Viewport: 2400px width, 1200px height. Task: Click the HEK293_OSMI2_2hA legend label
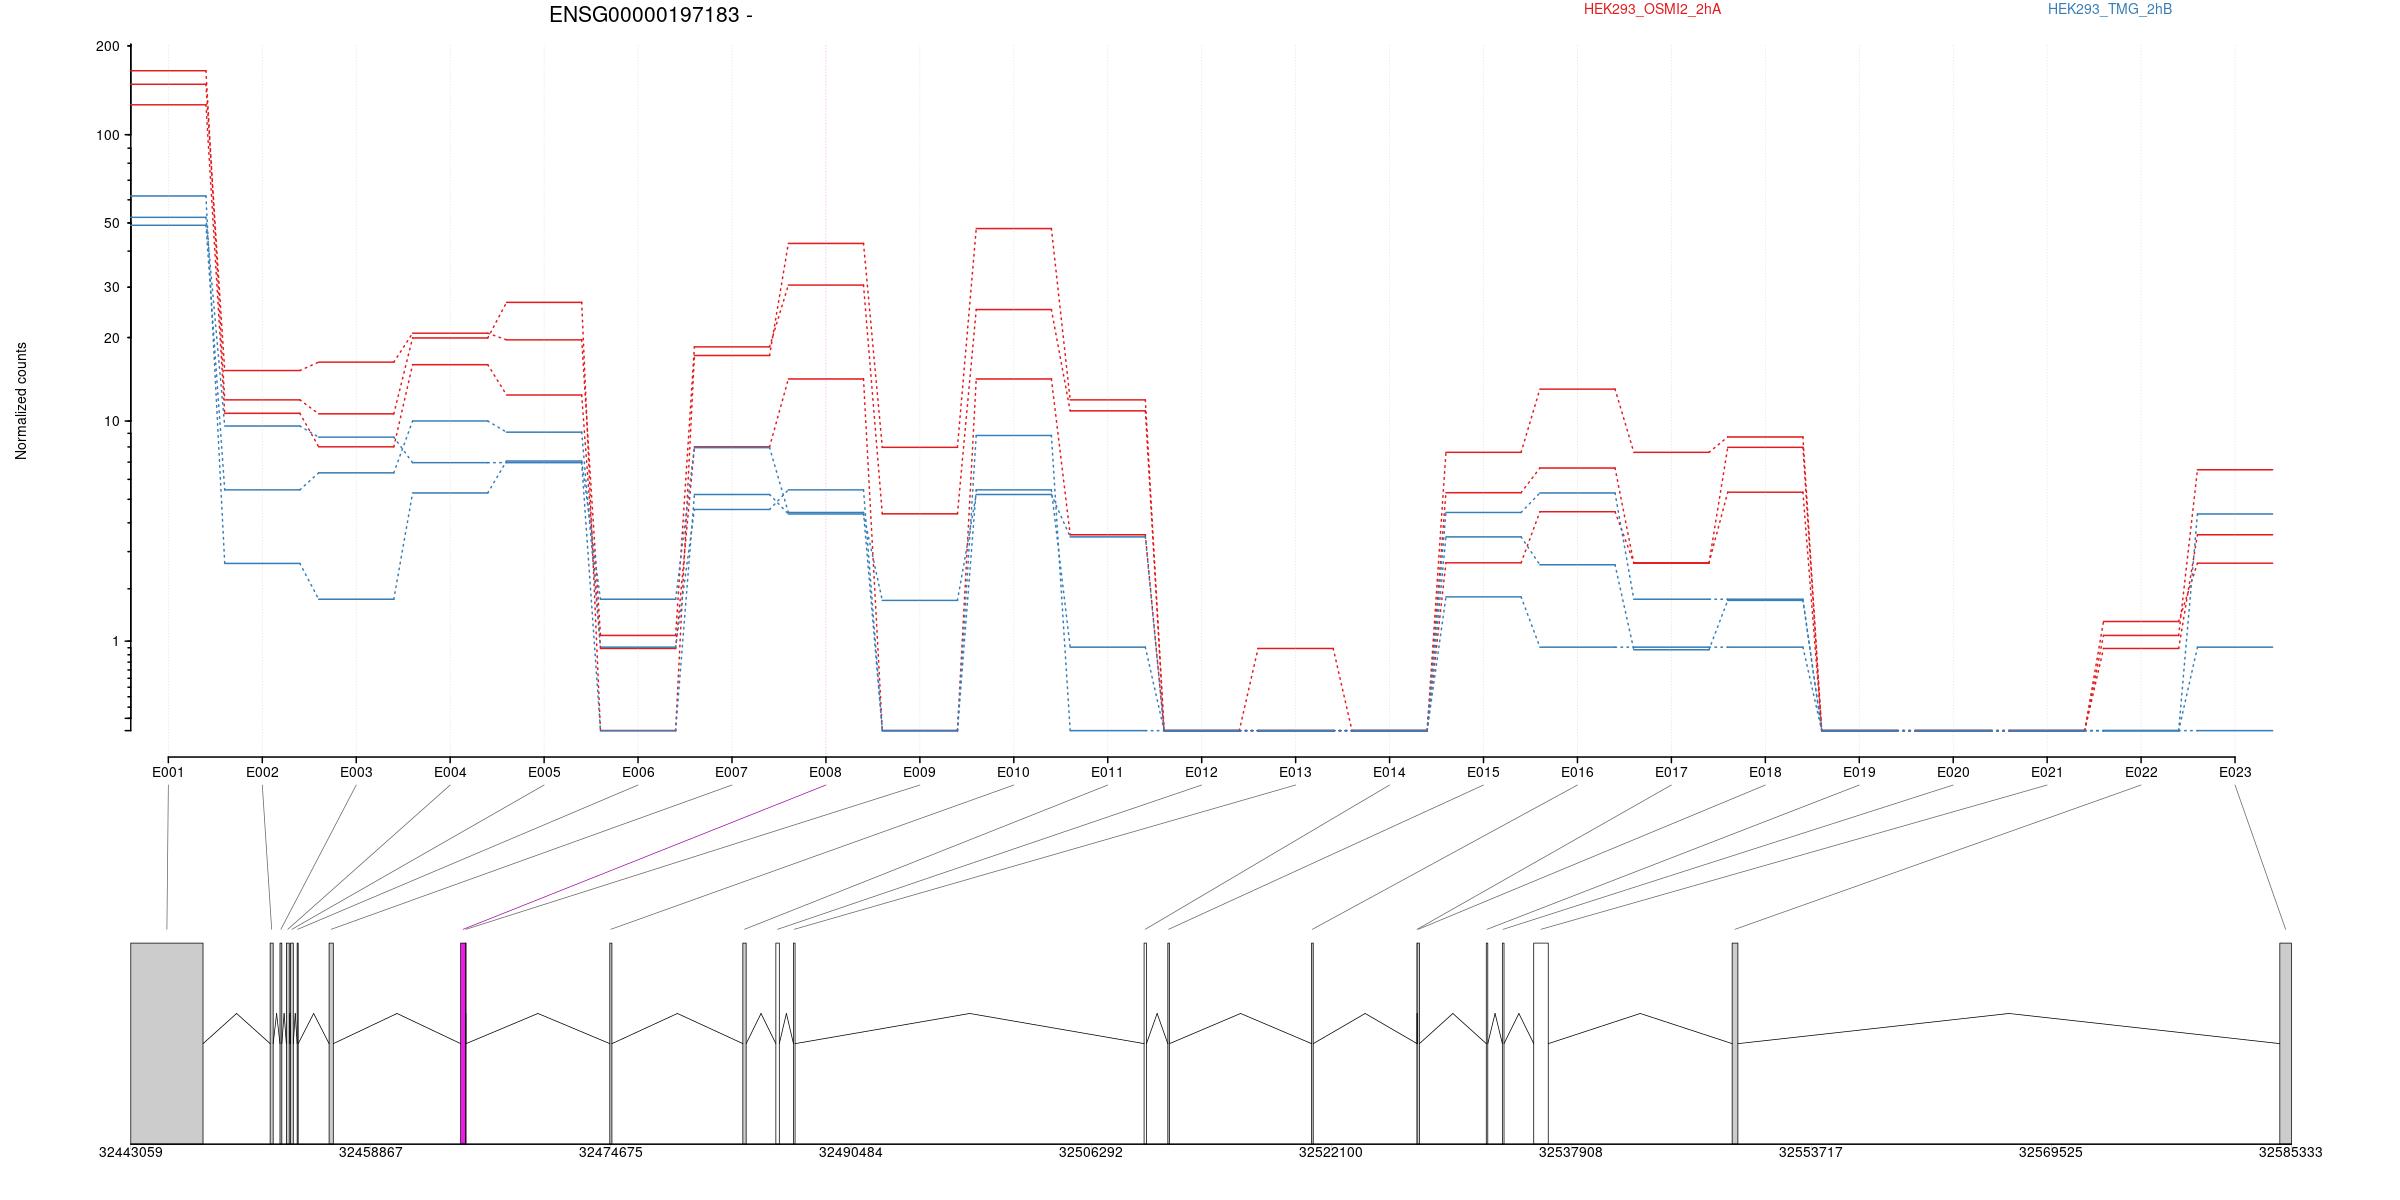[1652, 9]
